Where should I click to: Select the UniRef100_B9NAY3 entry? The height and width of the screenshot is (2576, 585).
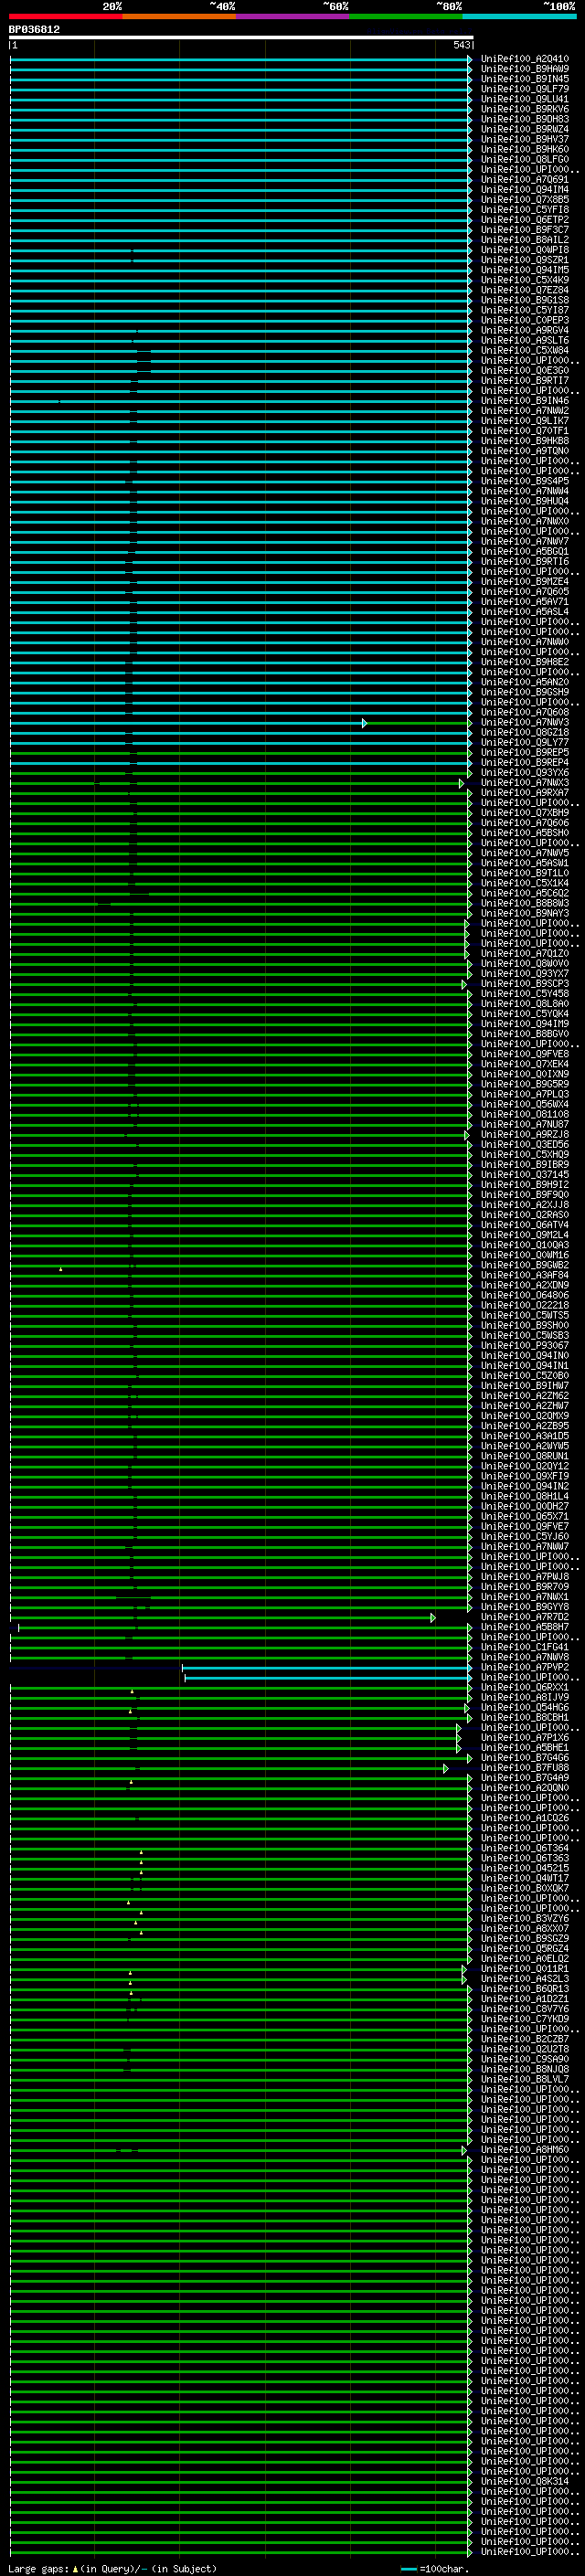coord(524,913)
